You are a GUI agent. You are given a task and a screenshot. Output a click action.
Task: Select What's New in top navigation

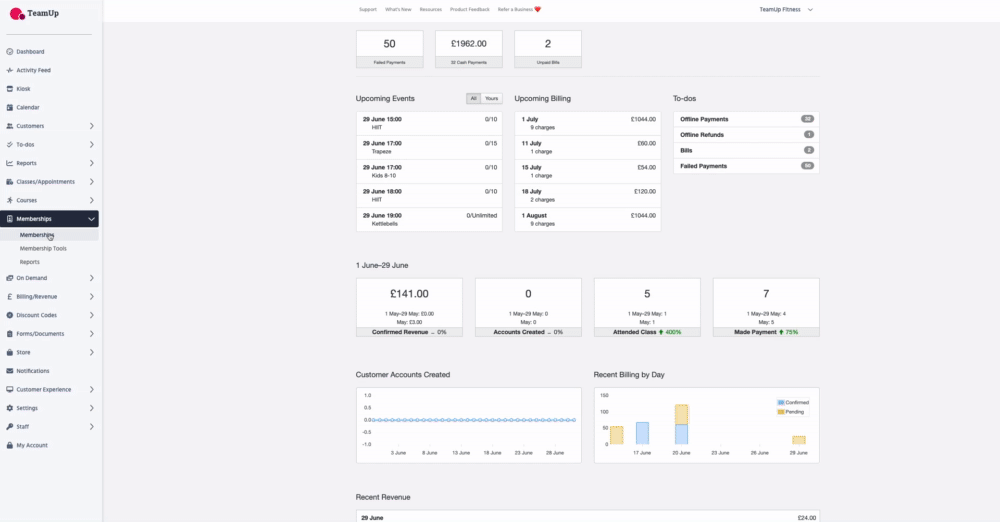[x=398, y=9]
